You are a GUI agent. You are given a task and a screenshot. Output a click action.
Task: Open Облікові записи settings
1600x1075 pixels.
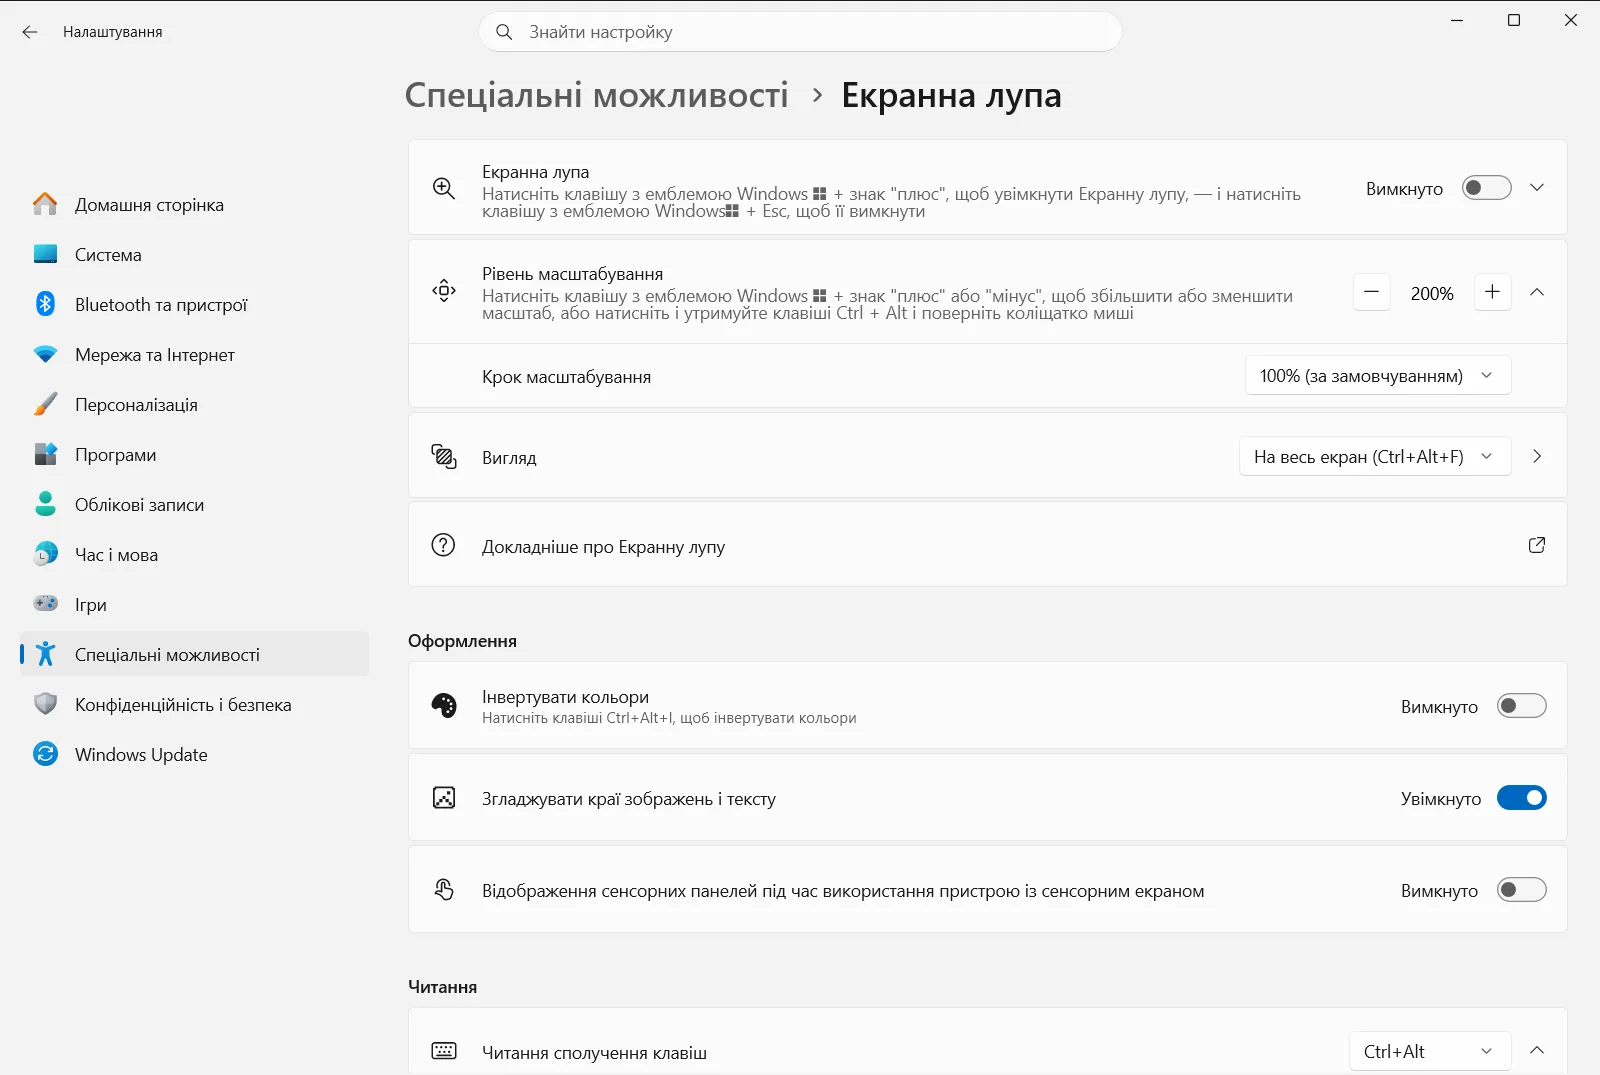tap(194, 504)
